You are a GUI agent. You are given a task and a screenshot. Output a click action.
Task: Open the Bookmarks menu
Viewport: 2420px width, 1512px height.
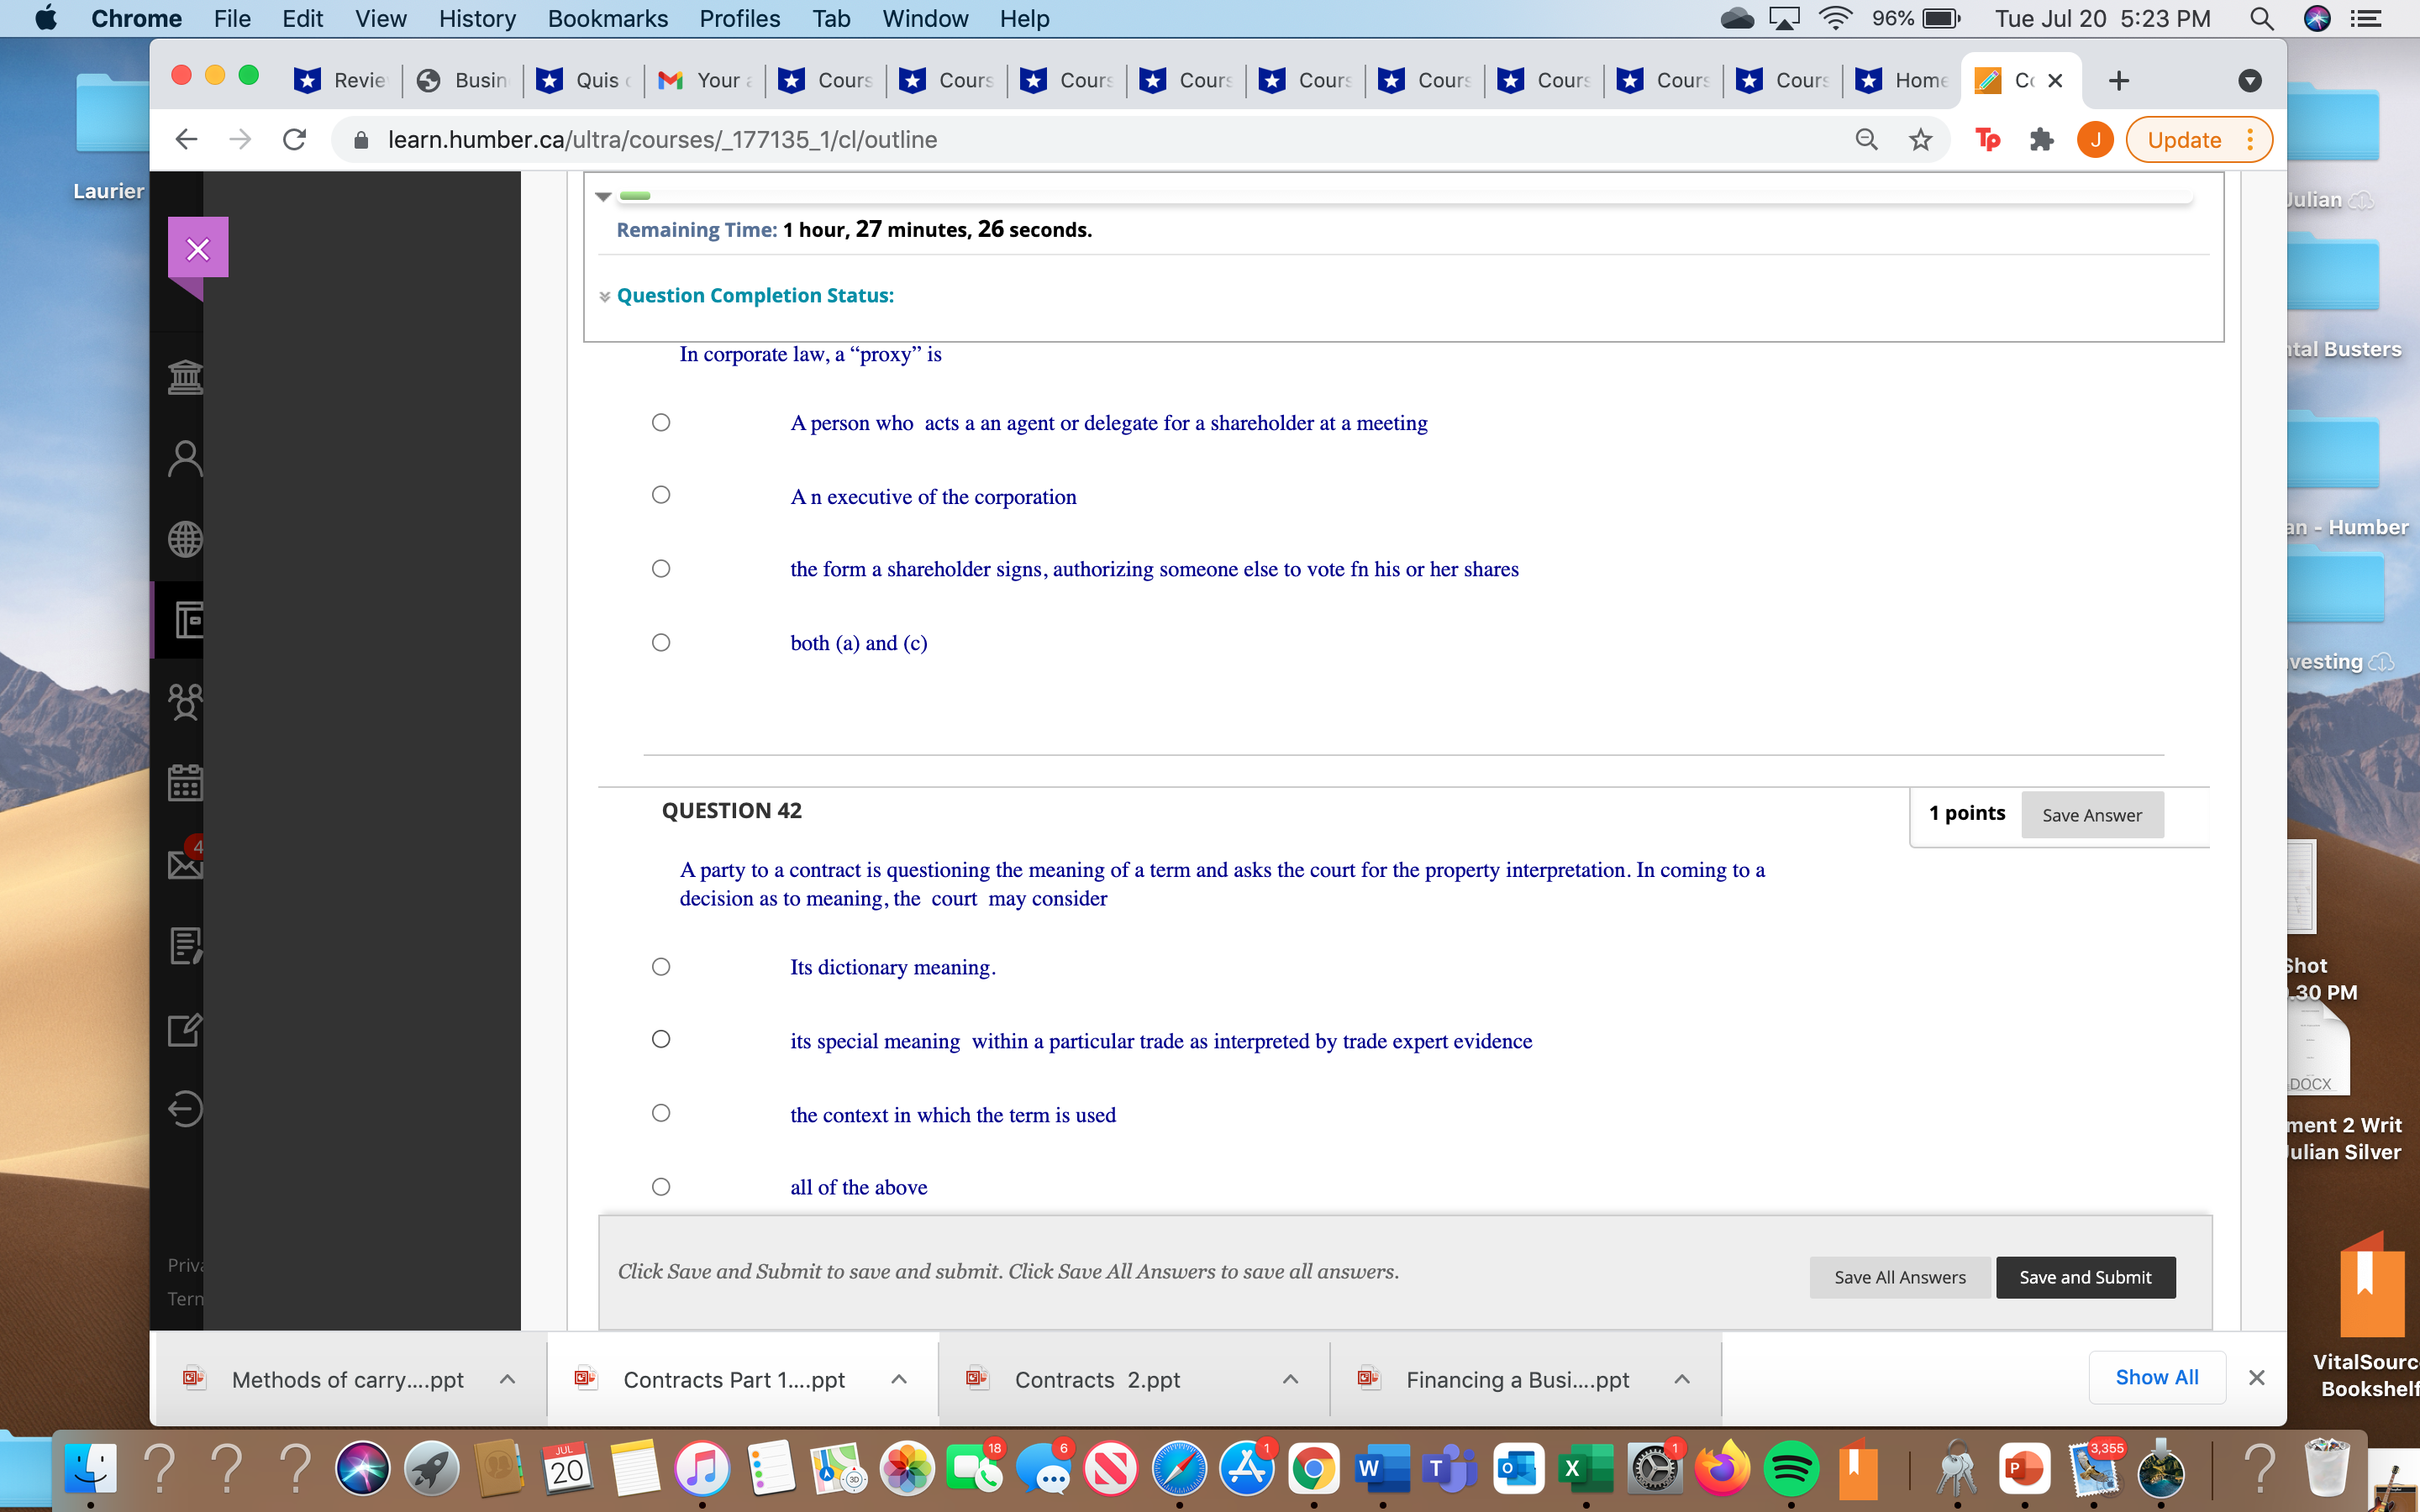point(608,18)
